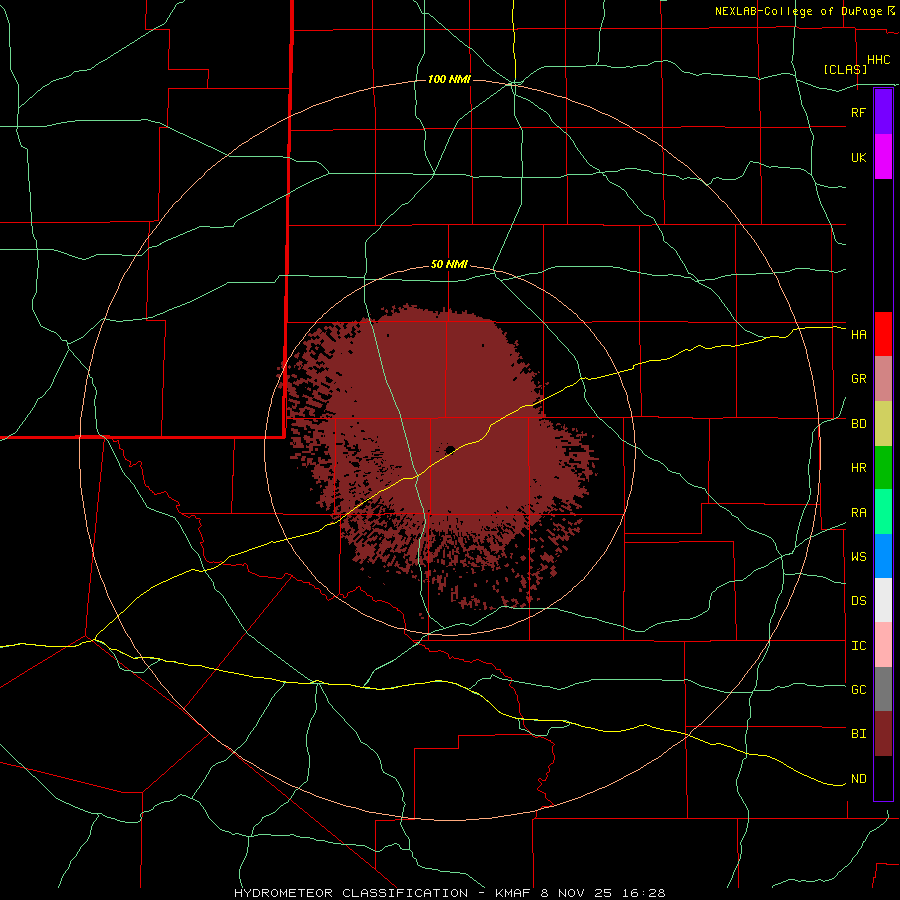Click the BD yellow legend swatch

point(883,424)
